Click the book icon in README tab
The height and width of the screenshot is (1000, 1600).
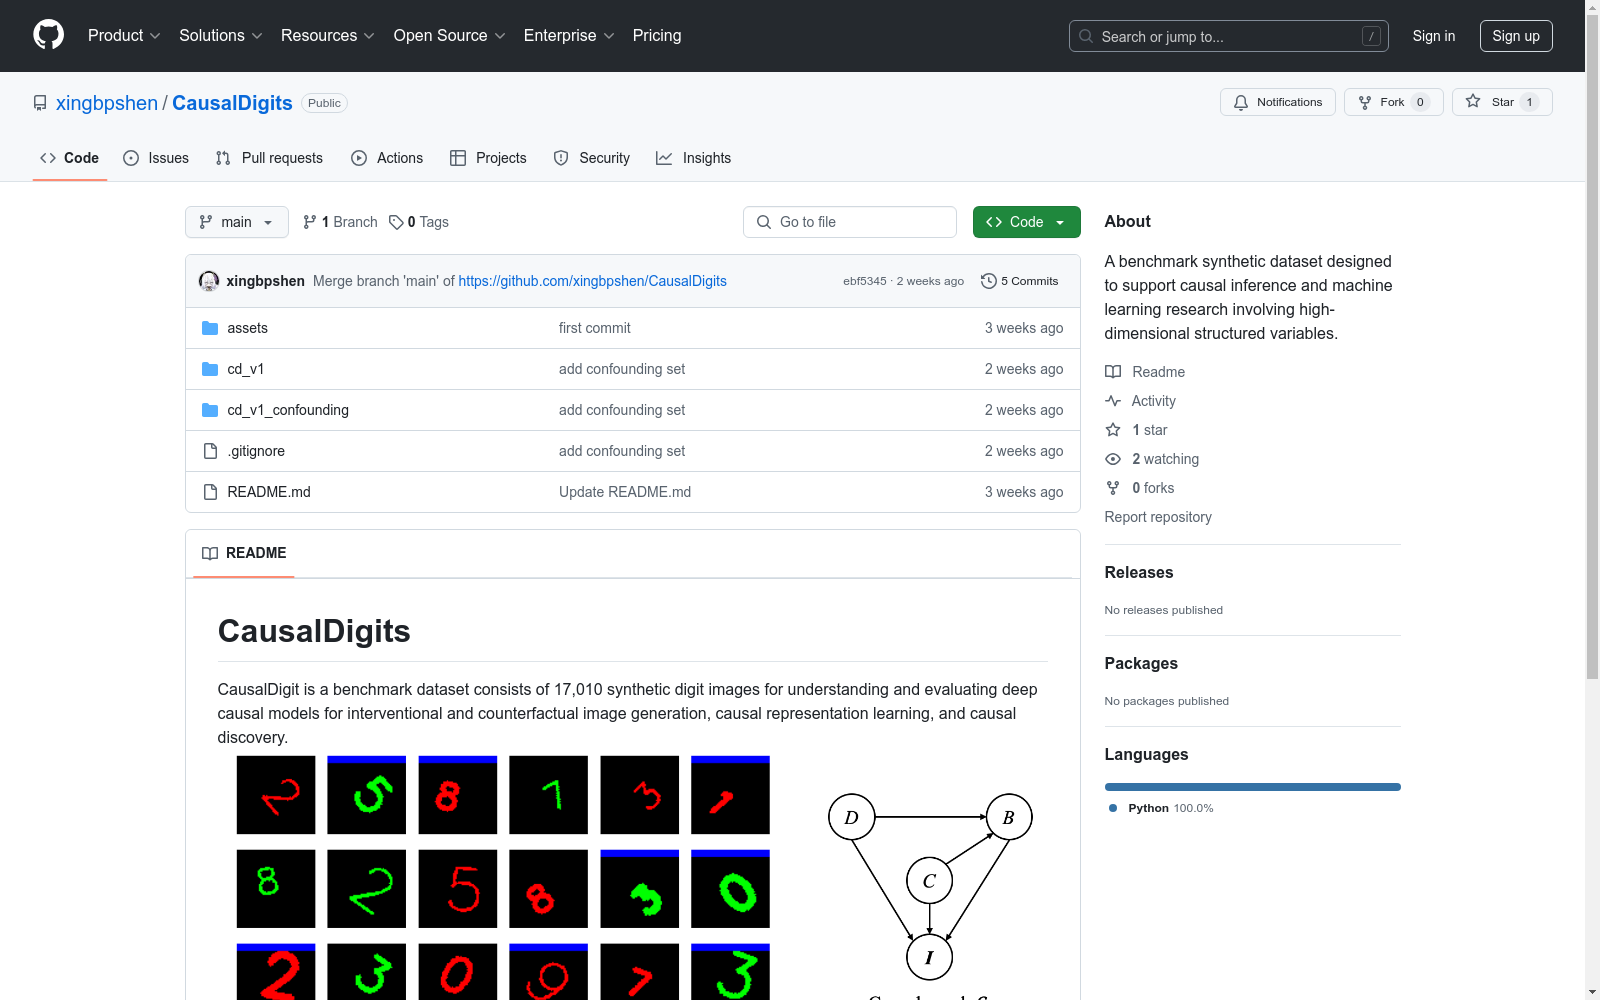click(210, 553)
